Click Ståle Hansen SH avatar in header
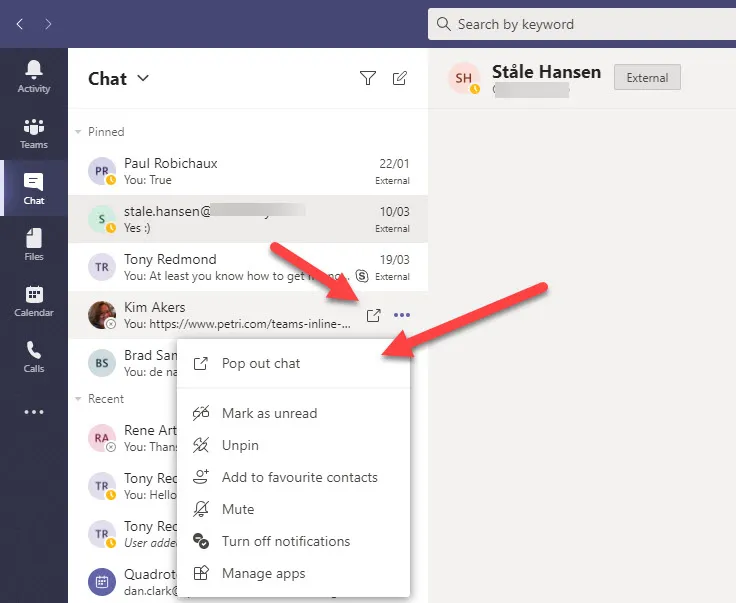Screen dimensions: 736x603 point(464,77)
